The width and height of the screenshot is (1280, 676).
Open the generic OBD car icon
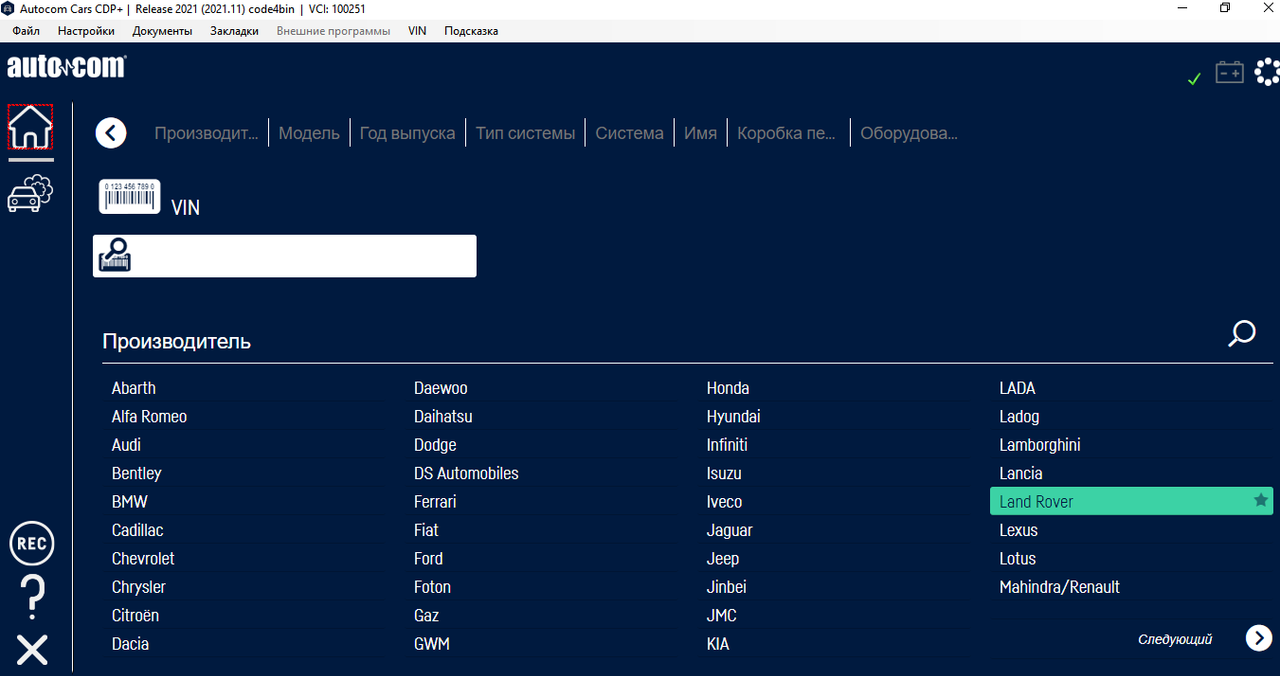pos(30,193)
